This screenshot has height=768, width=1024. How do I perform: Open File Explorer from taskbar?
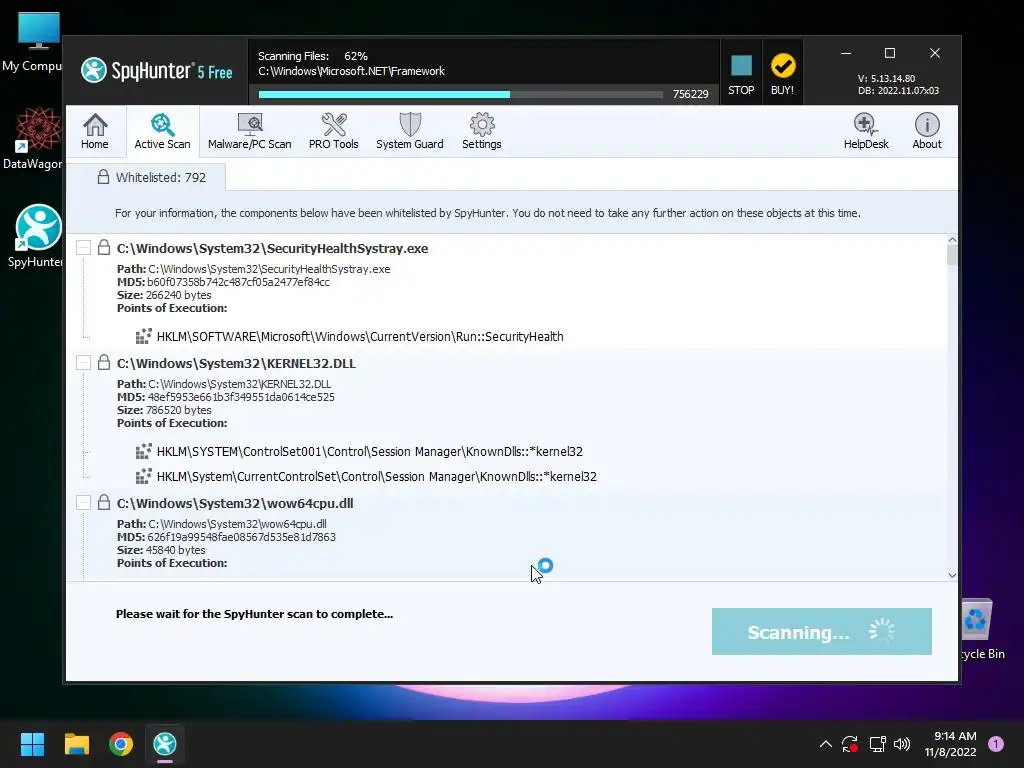pos(76,744)
